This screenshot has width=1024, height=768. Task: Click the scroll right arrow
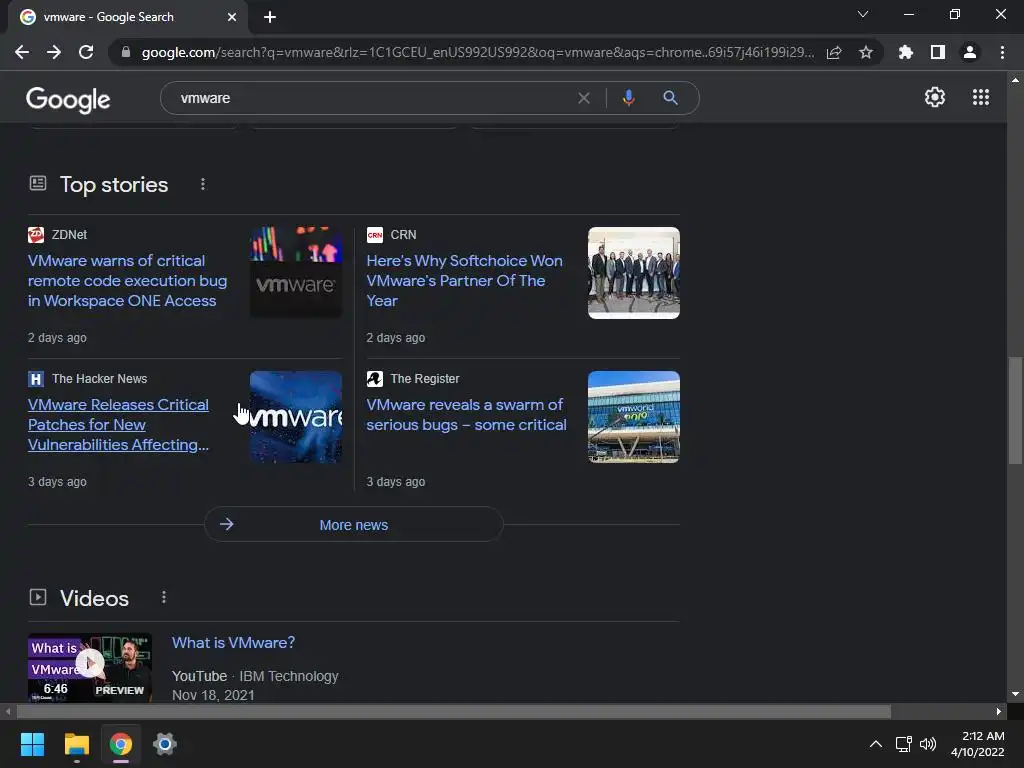pos(999,711)
